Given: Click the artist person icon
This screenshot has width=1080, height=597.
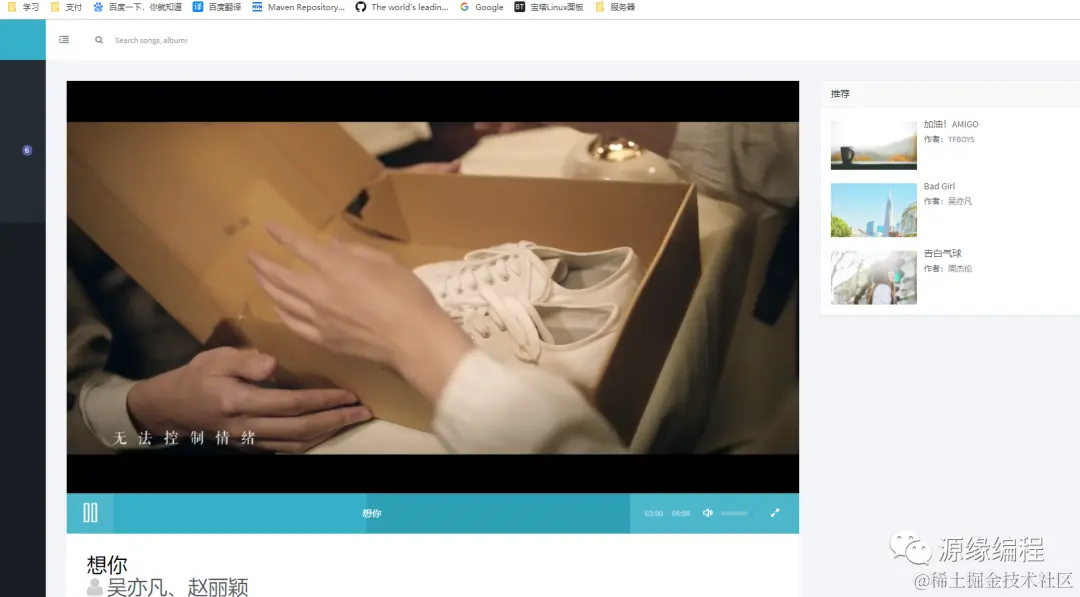Looking at the screenshot, I should [94, 587].
